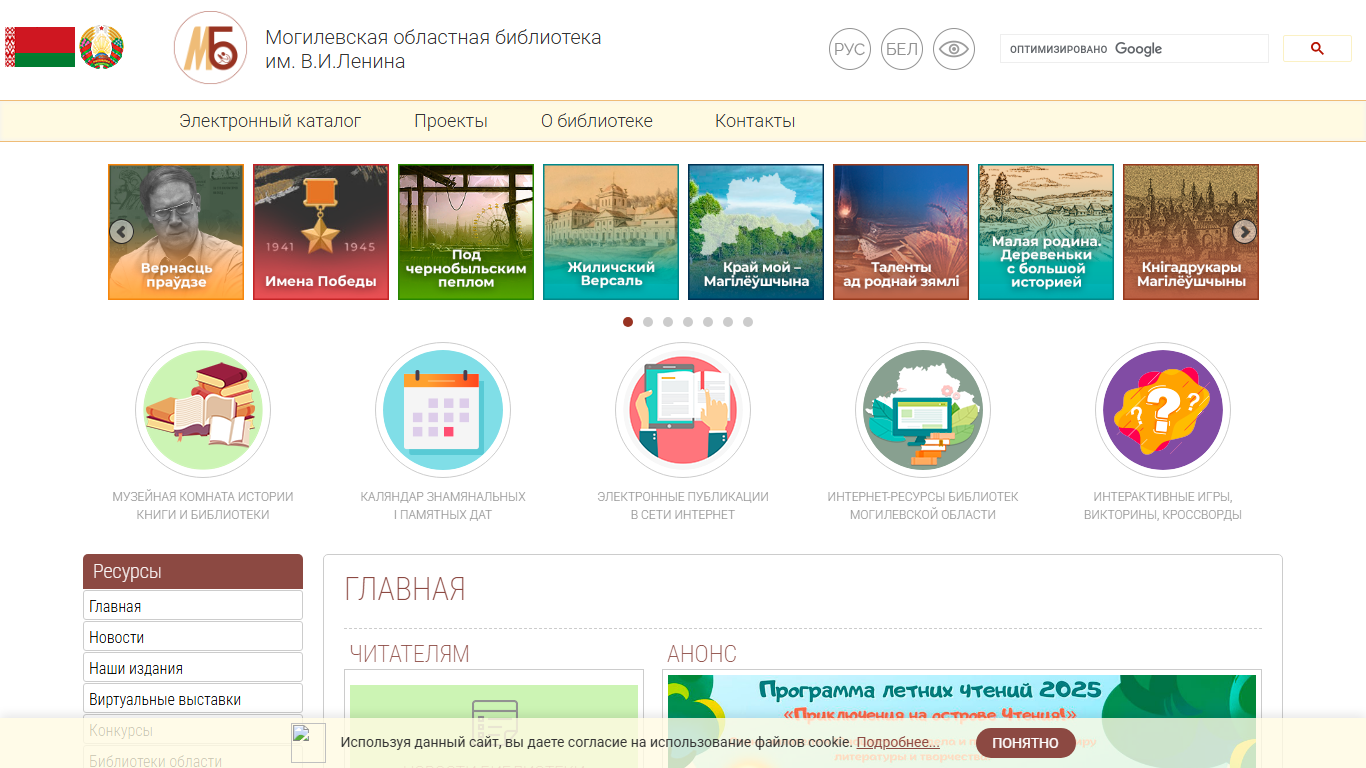This screenshot has height=768, width=1366.
Task: Open the Кнігадрукары Магілёўшчыны tile
Action: click(x=1191, y=232)
